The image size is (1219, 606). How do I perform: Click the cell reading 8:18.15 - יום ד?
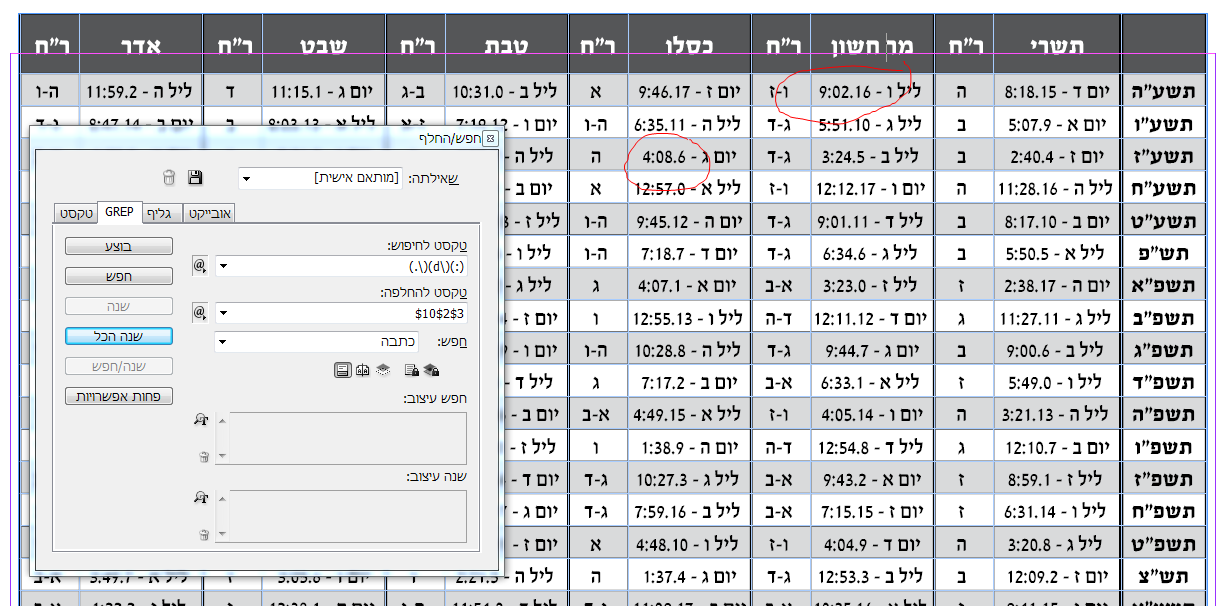point(1057,92)
